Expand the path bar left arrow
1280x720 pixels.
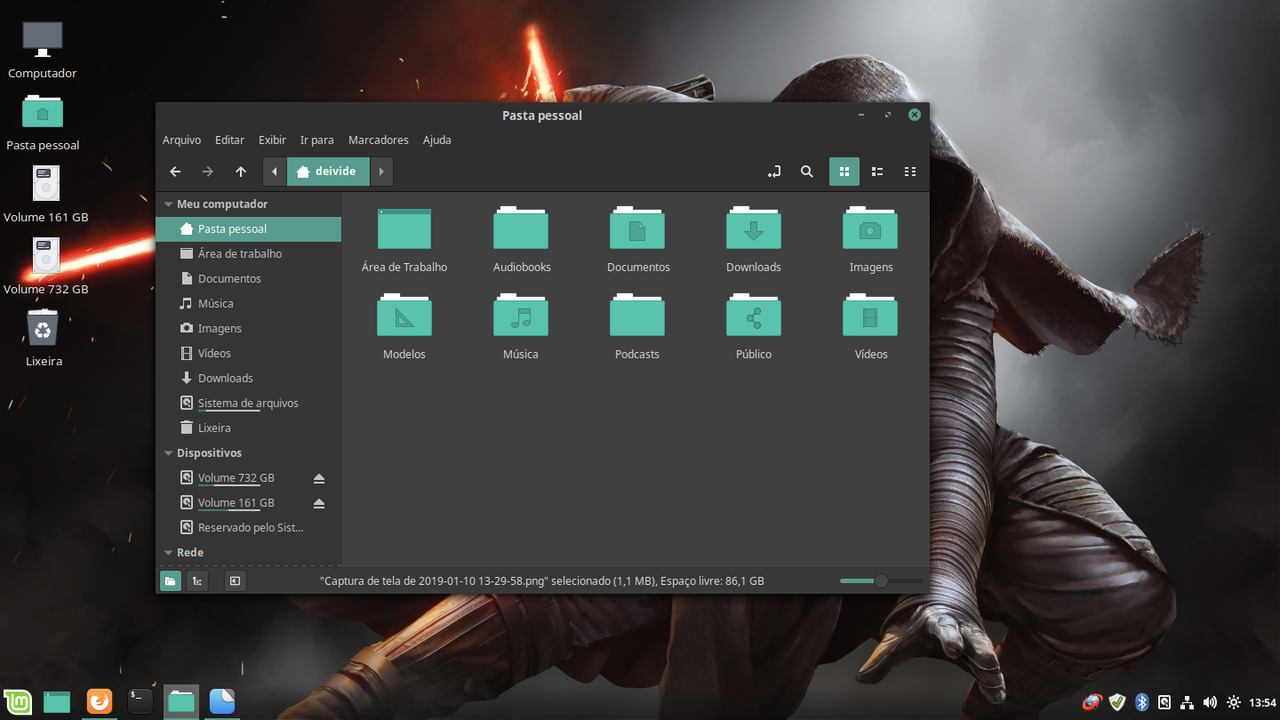click(x=275, y=171)
